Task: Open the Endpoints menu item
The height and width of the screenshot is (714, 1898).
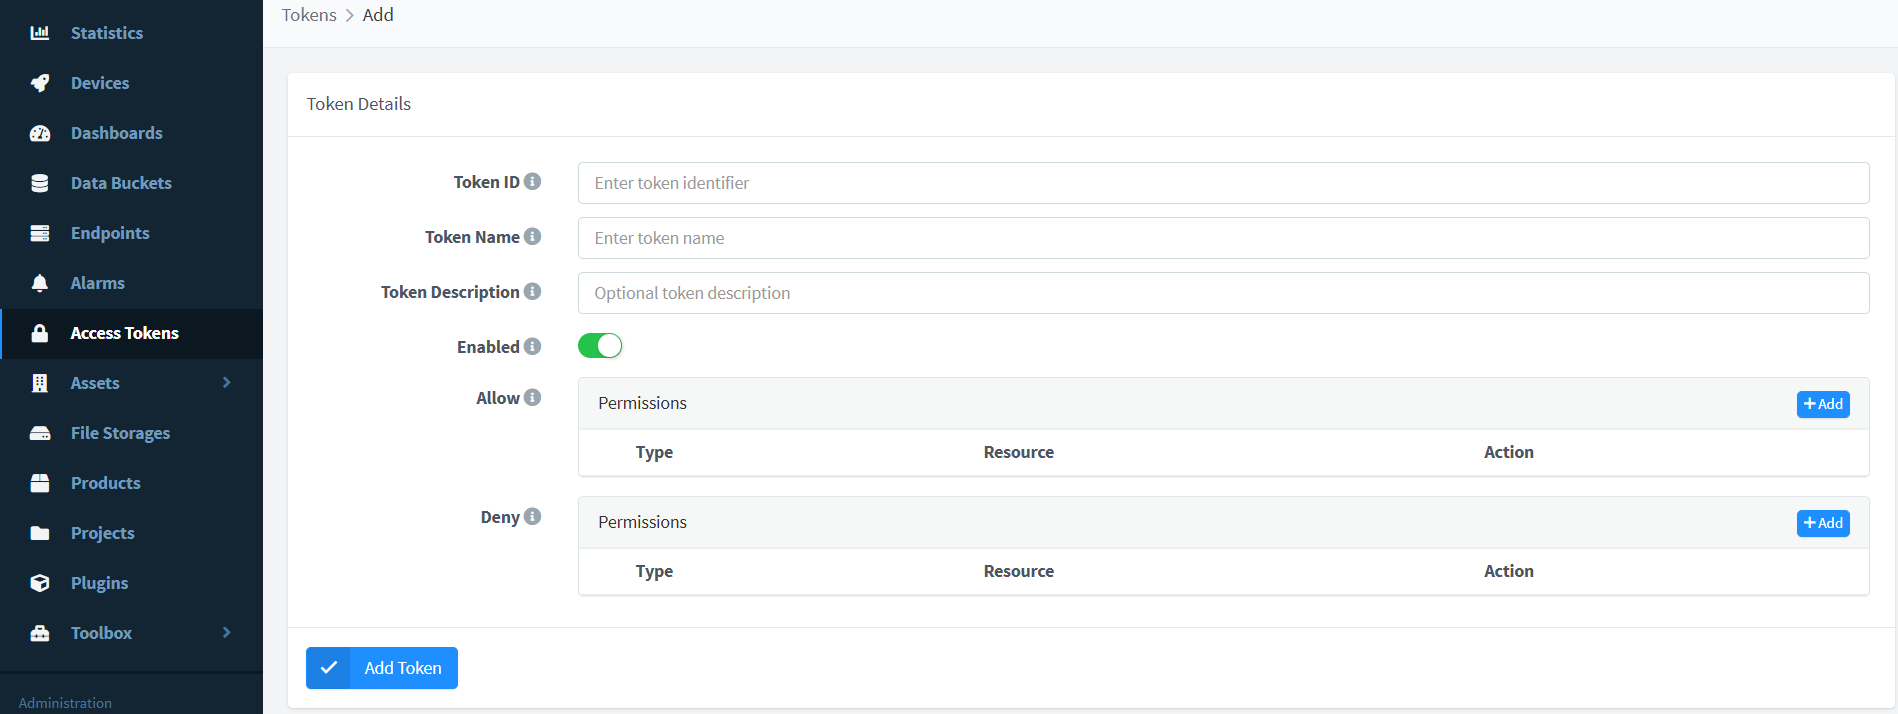Action: 110,233
